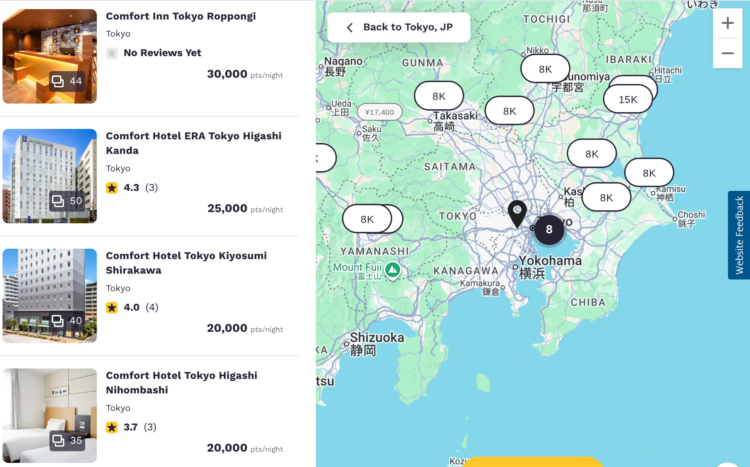Open photo gallery icon showing 50 photos
This screenshot has width=750, height=467.
(x=67, y=201)
